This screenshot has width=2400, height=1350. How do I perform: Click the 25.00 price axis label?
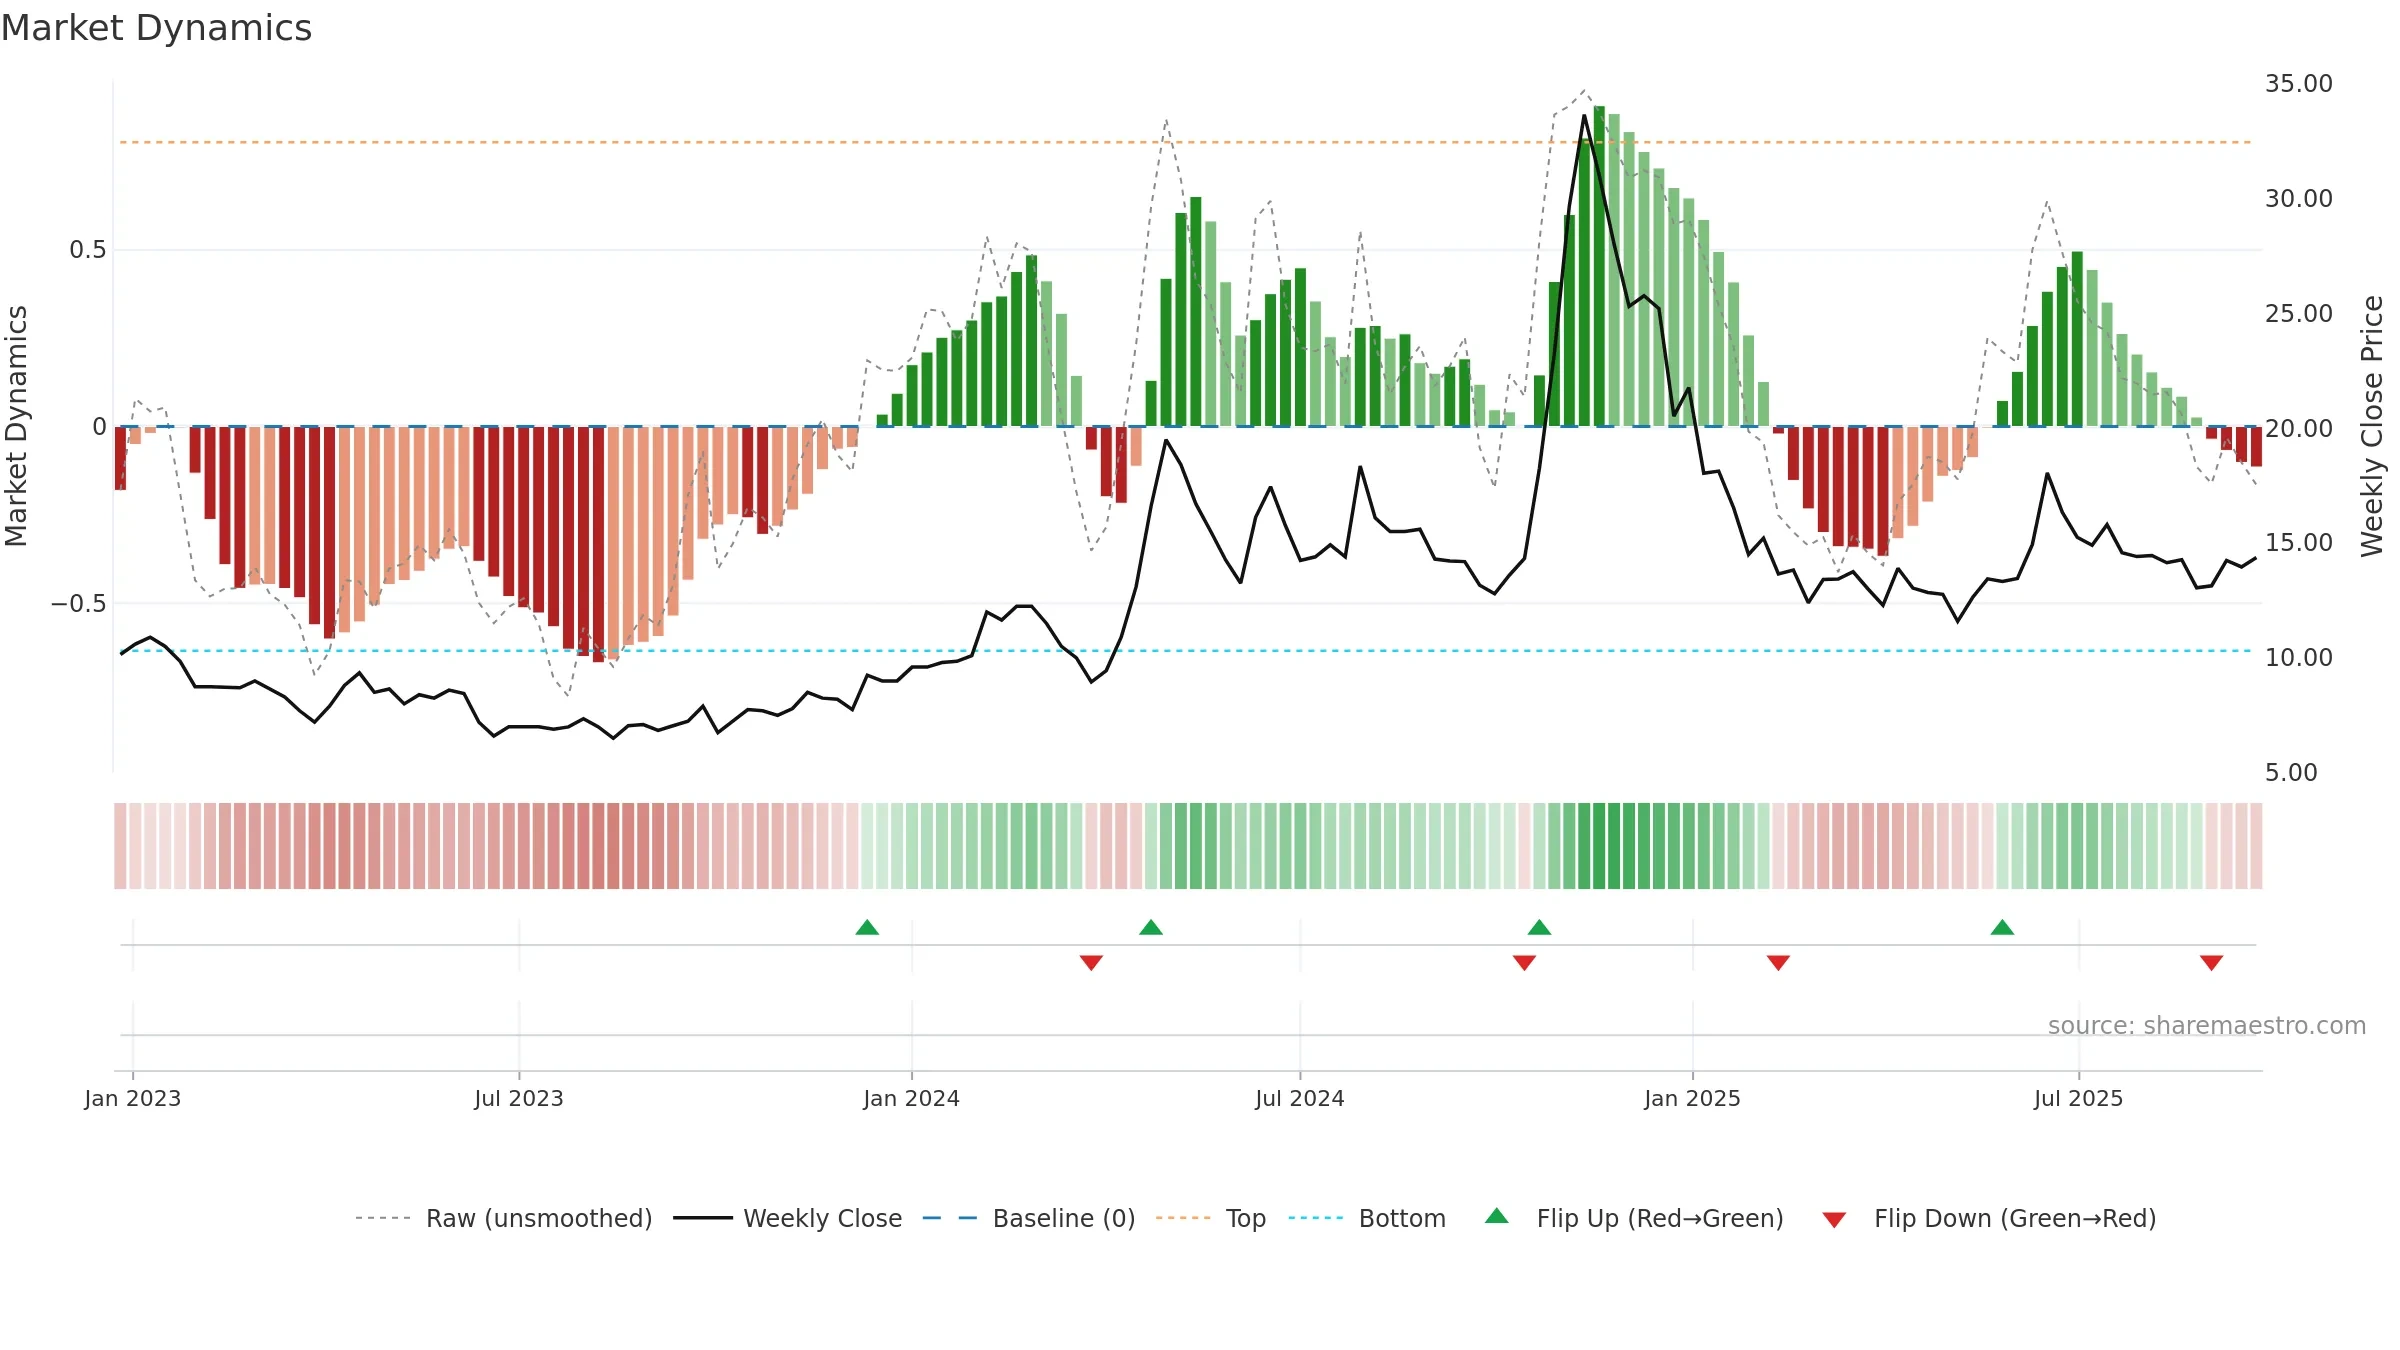[2299, 313]
